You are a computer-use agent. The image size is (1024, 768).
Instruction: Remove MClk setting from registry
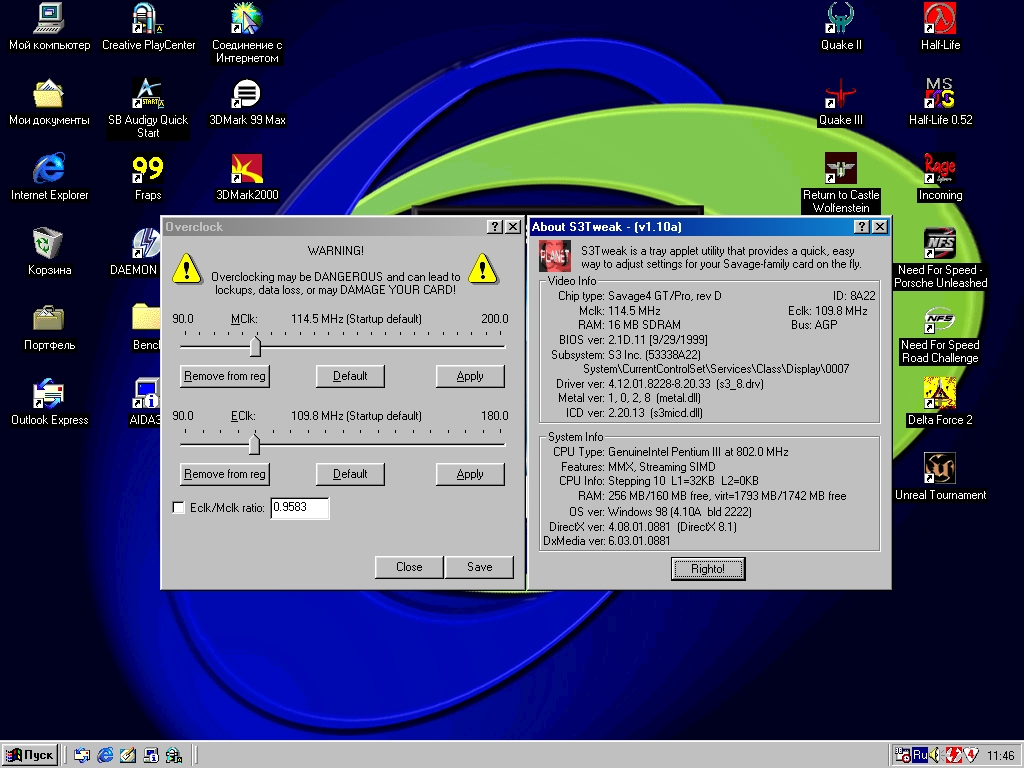(225, 376)
